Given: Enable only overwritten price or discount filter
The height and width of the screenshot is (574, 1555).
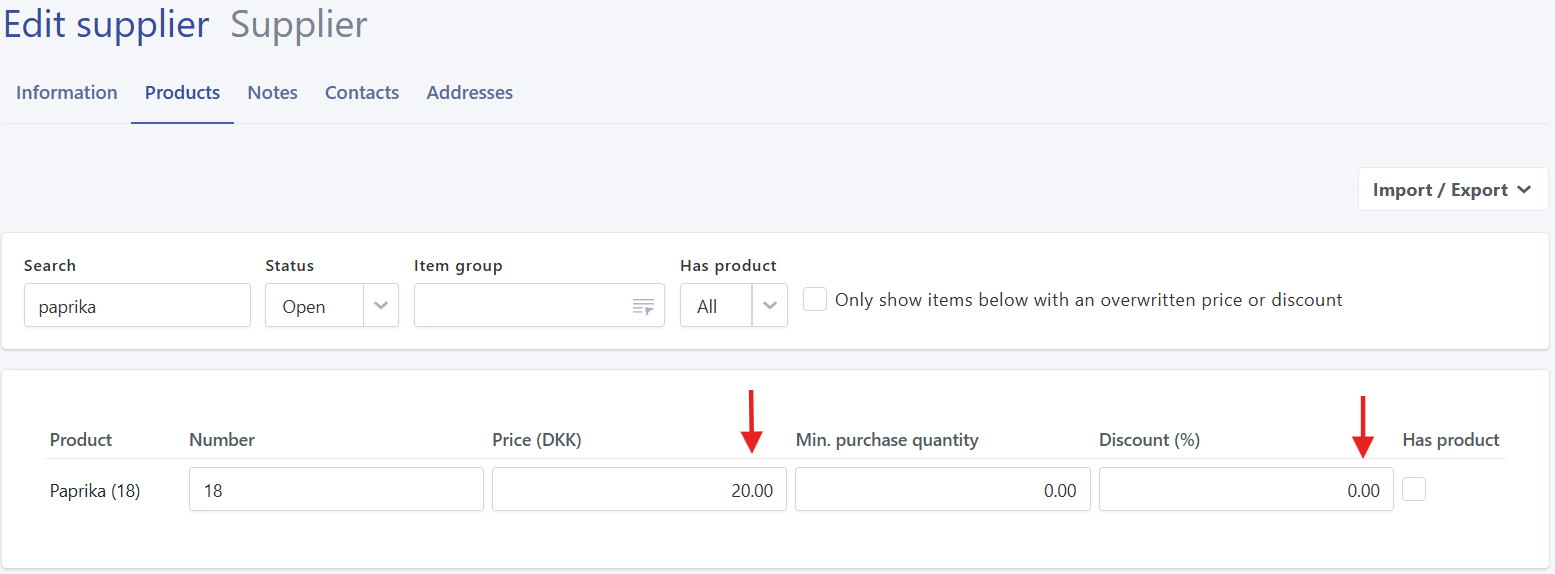Looking at the screenshot, I should 815,300.
